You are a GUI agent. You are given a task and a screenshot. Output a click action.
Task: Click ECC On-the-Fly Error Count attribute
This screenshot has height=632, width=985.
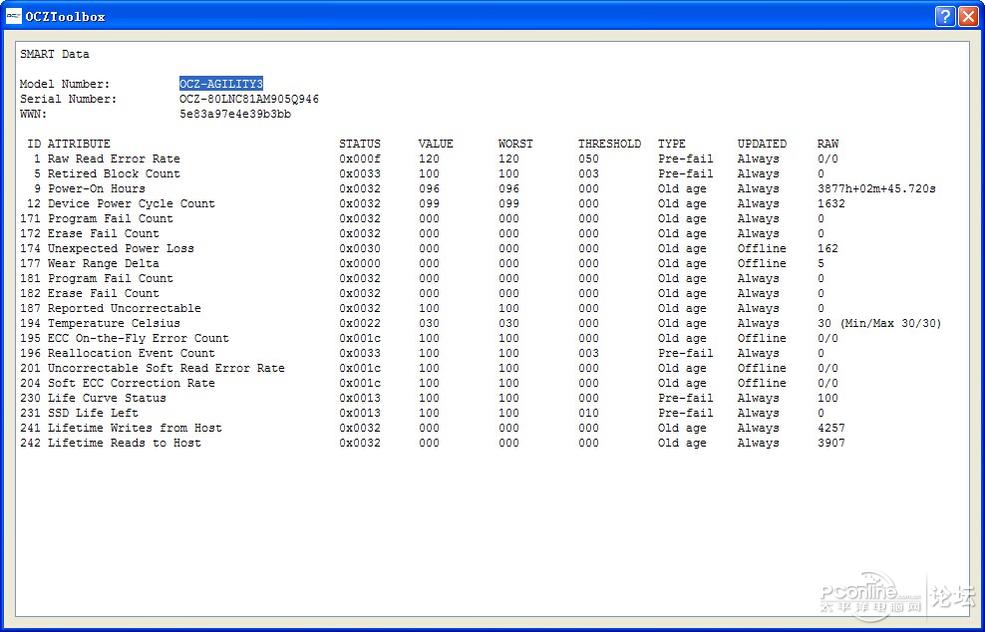click(x=138, y=339)
